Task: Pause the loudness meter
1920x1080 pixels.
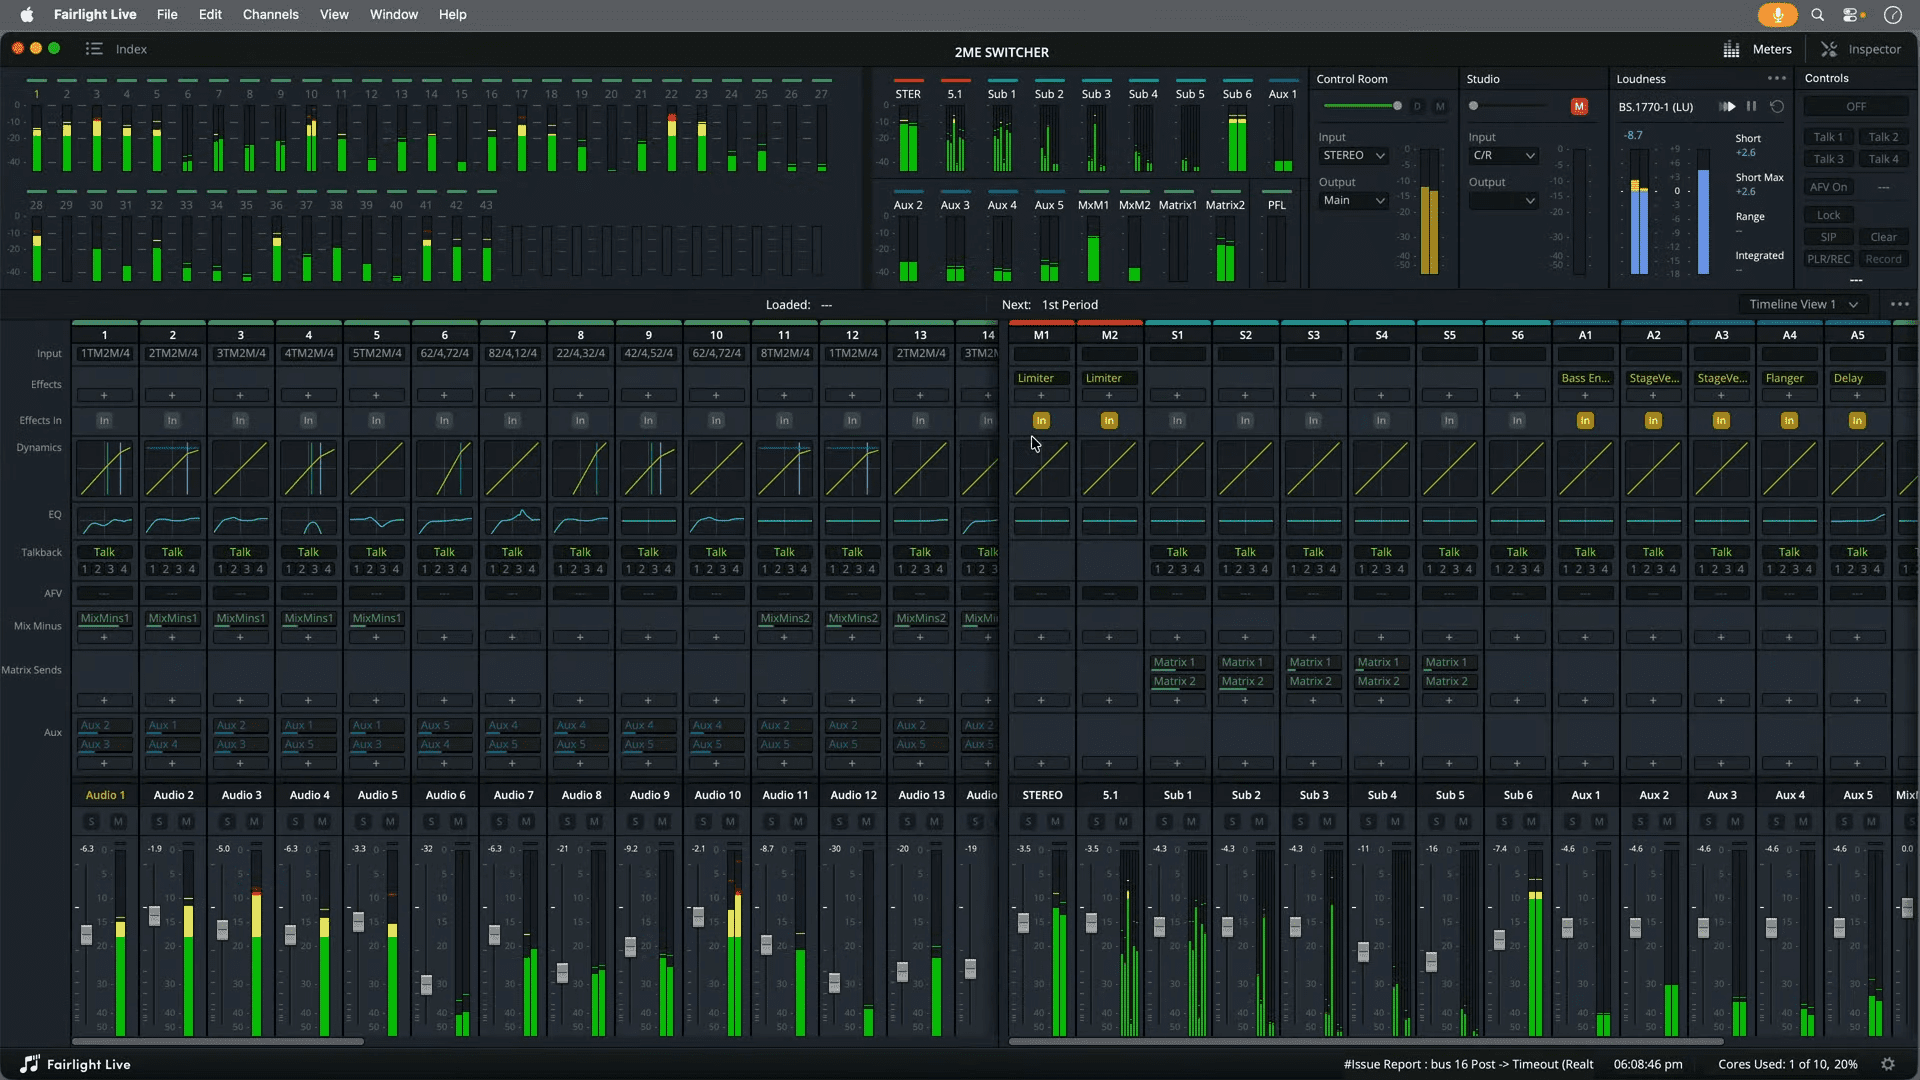Action: [1751, 107]
